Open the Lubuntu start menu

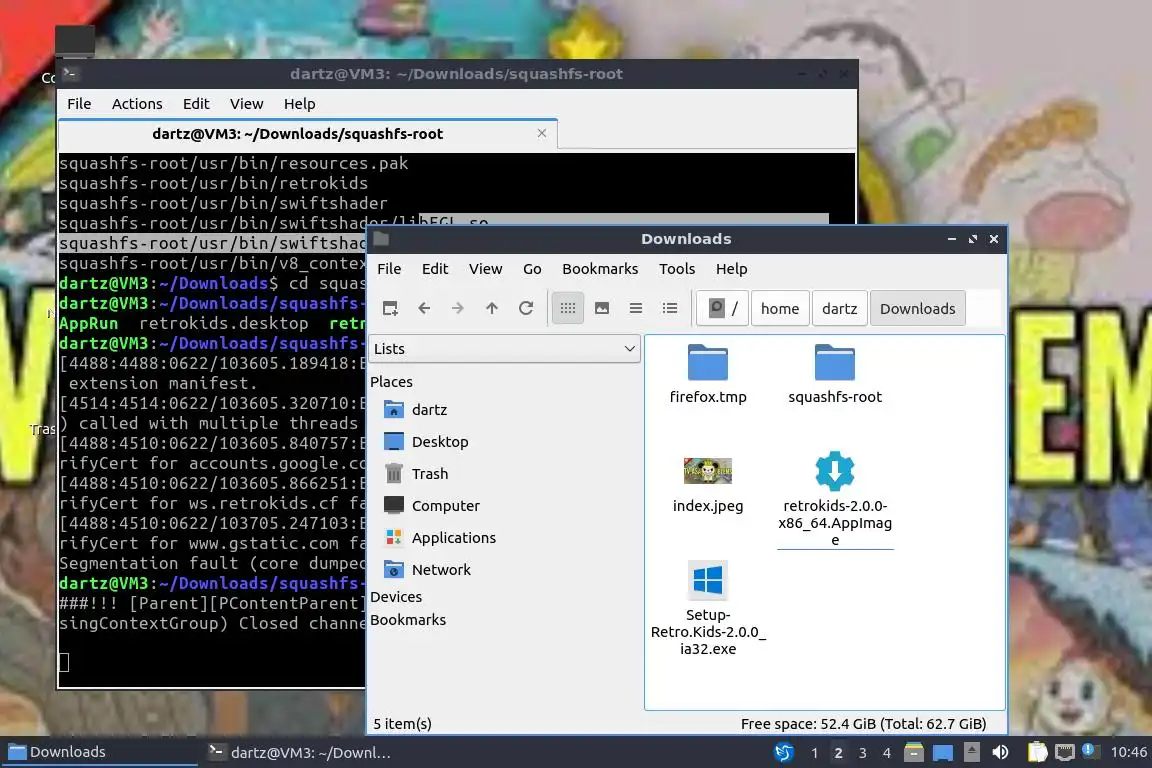[784, 753]
